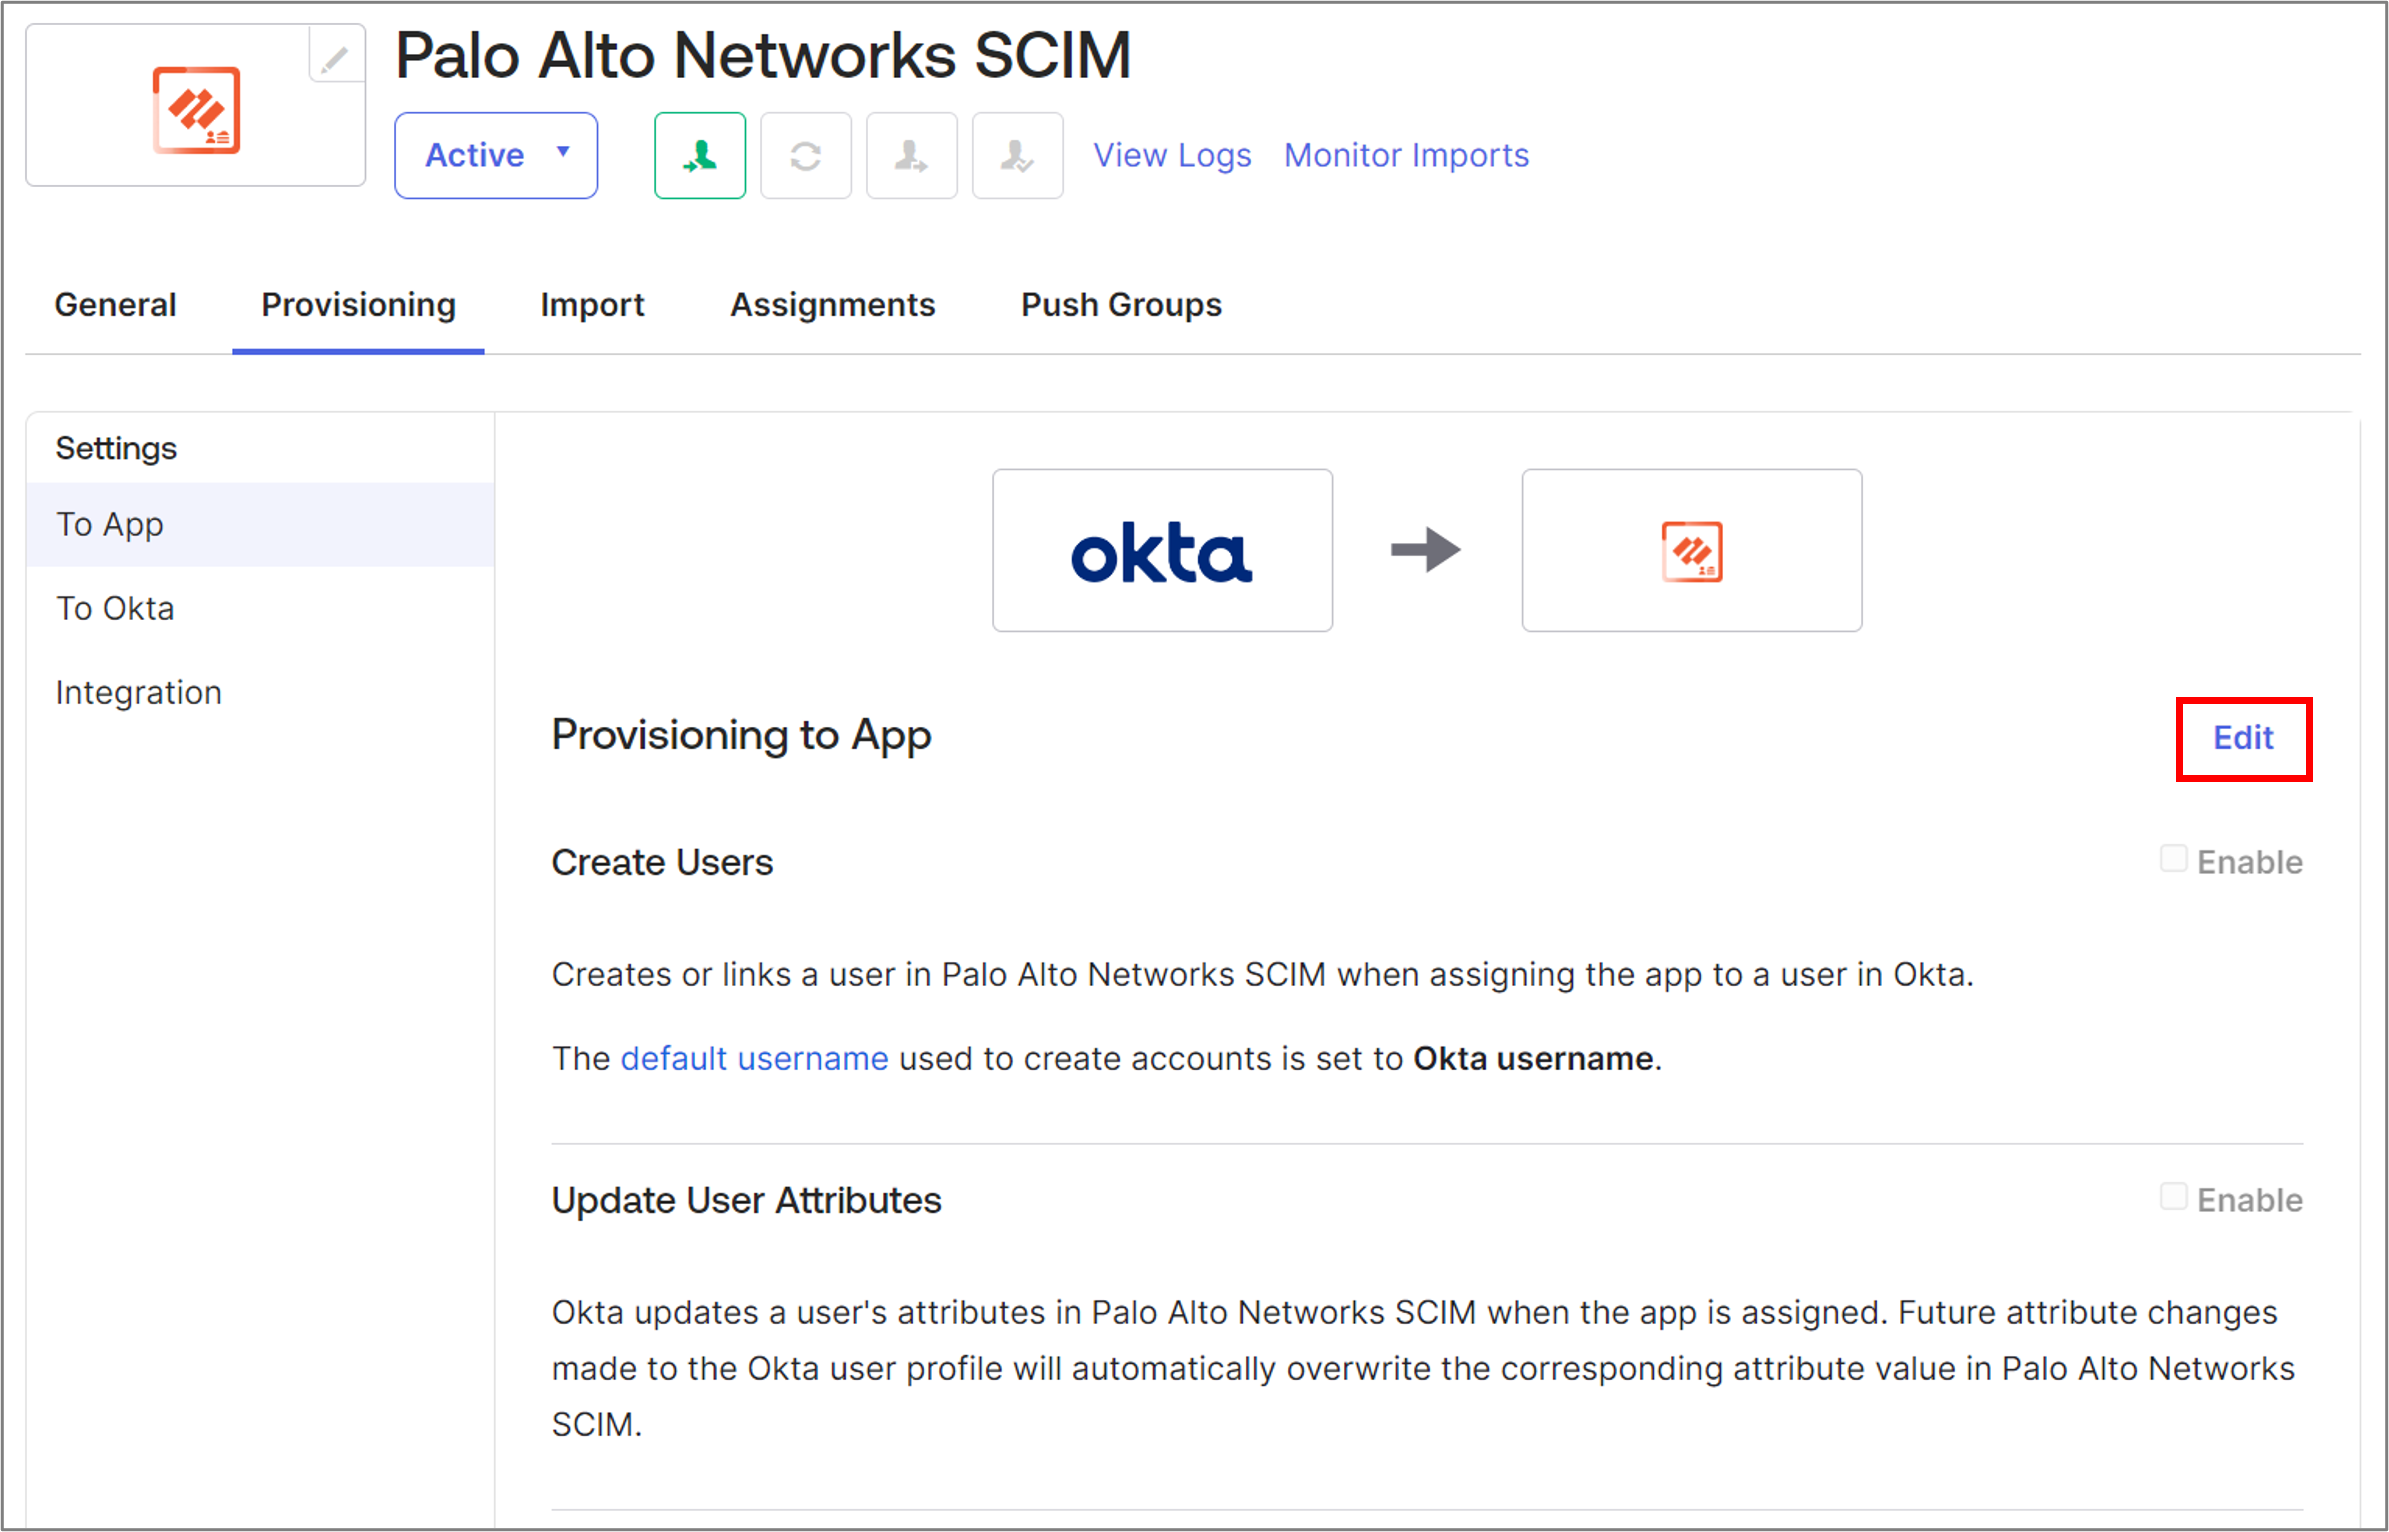The height and width of the screenshot is (1532, 2389).
Task: Open View Logs link
Action: pyautogui.click(x=1172, y=156)
